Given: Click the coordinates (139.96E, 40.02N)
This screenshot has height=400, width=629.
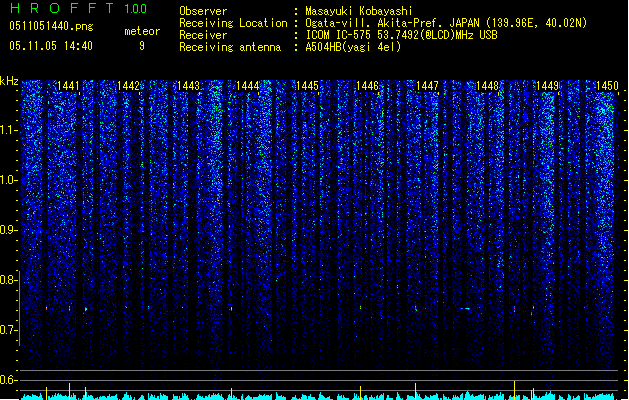Looking at the screenshot, I should pos(537,23).
